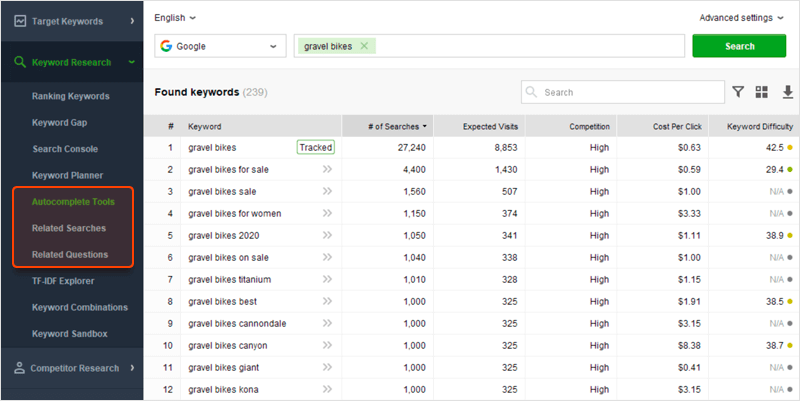Viewport: 800px width, 401px height.
Task: Click double-arrow icon for gravel bikes kona
Action: point(326,389)
